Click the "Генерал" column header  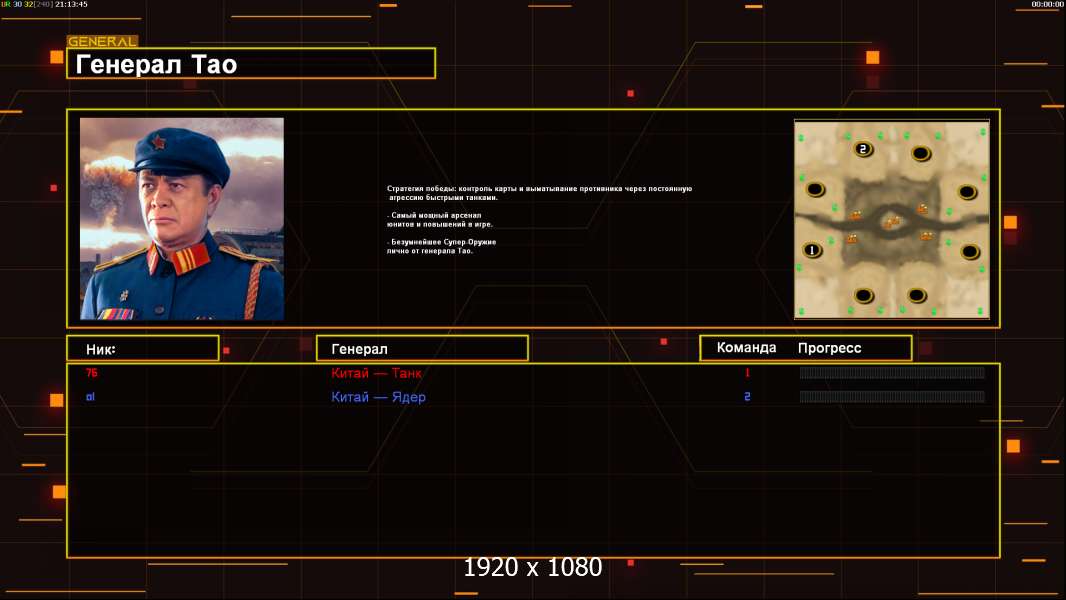coord(422,349)
